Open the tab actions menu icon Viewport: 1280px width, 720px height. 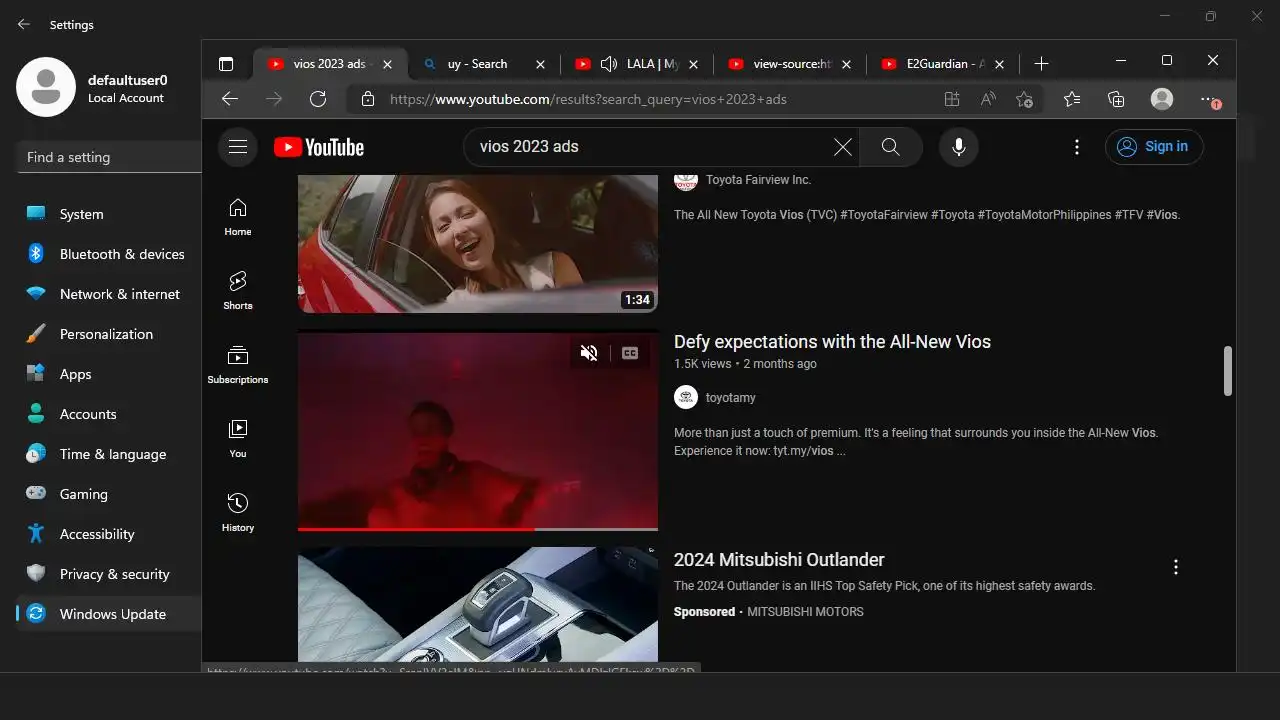pos(226,64)
